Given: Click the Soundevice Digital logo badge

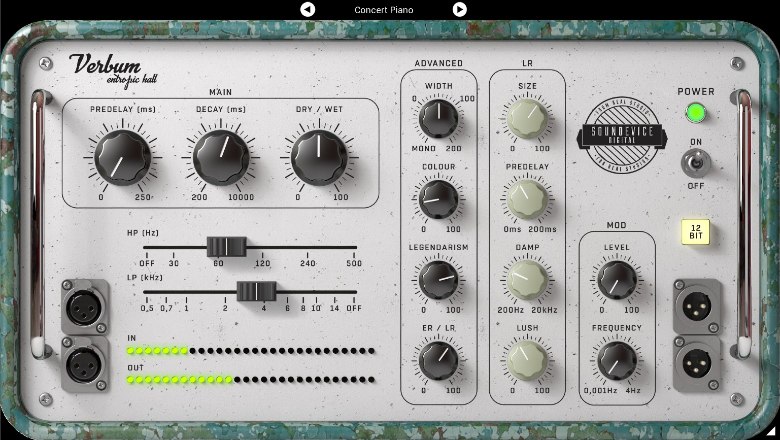Looking at the screenshot, I should 616,142.
